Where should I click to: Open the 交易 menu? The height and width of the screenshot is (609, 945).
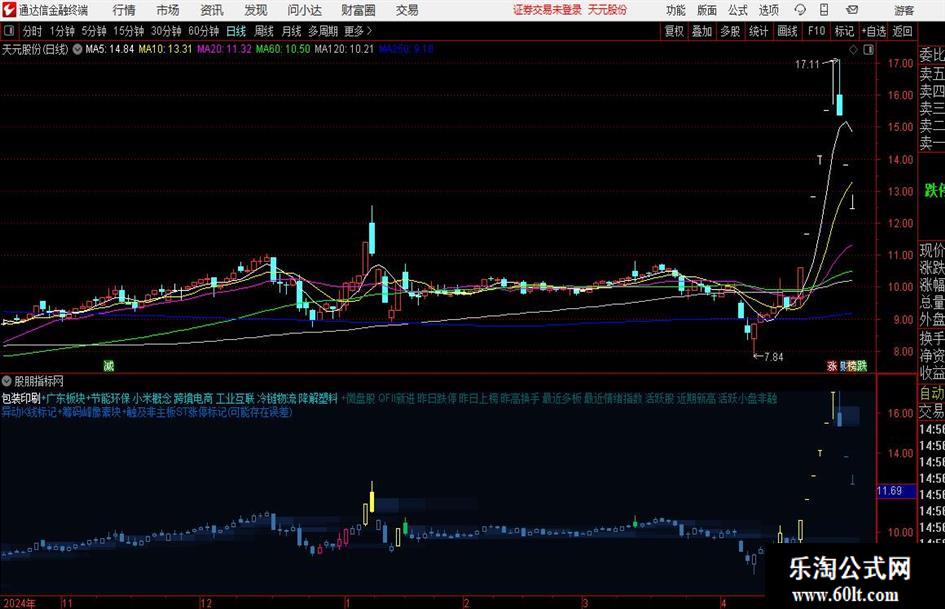pyautogui.click(x=407, y=10)
